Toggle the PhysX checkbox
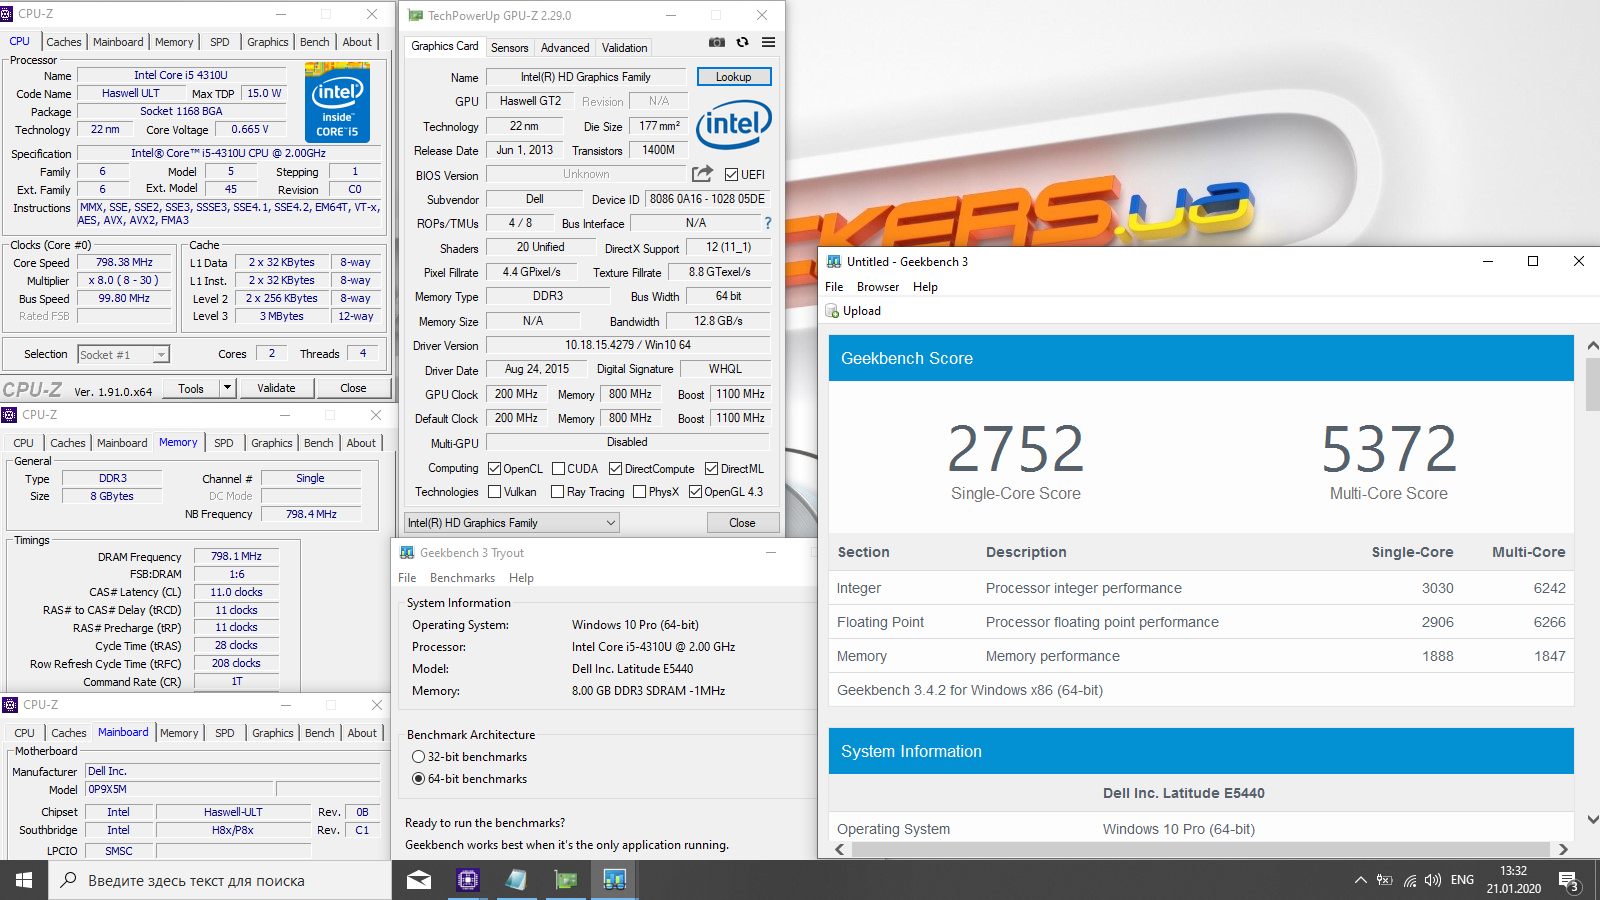 [x=639, y=491]
